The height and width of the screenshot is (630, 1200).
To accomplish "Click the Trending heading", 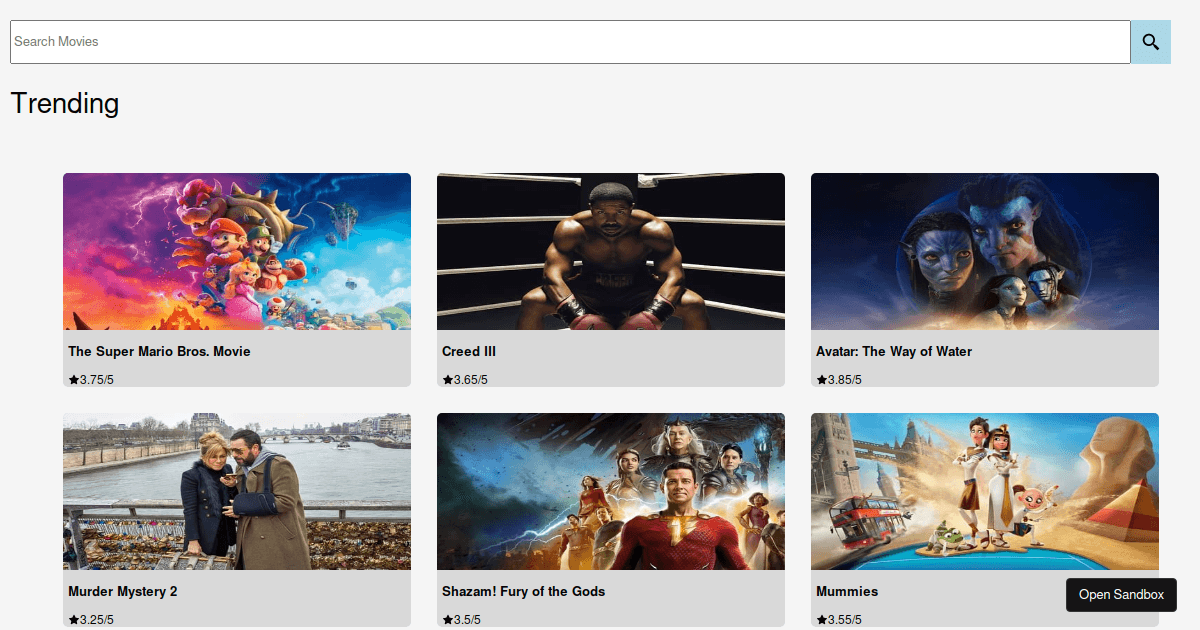I will pyautogui.click(x=65, y=103).
